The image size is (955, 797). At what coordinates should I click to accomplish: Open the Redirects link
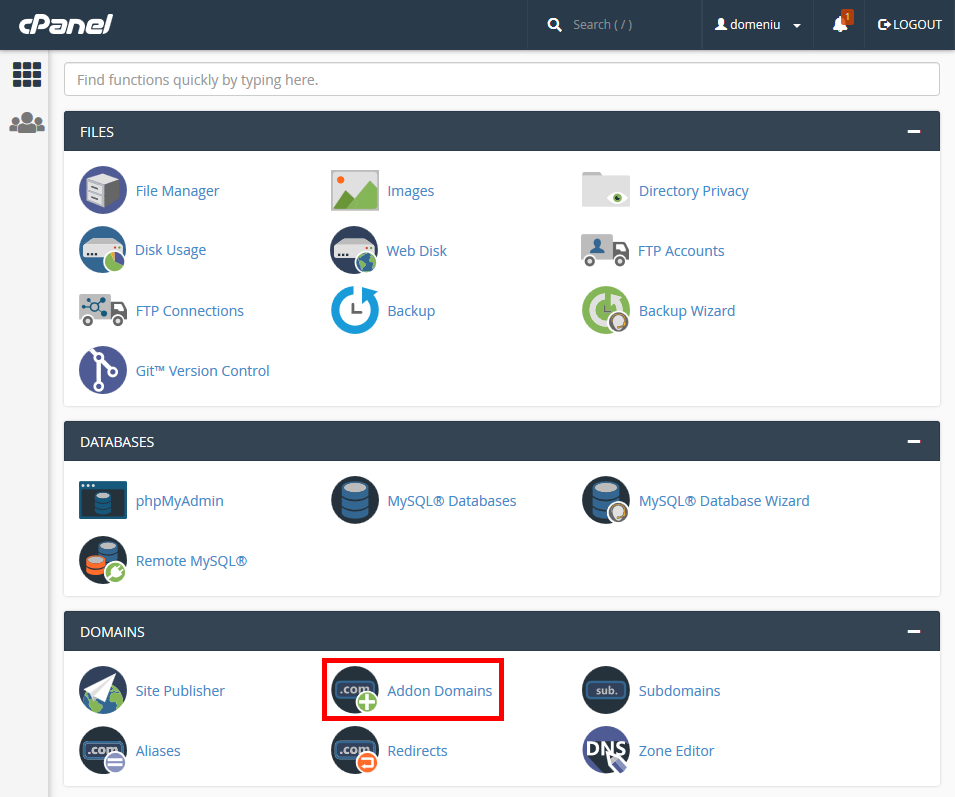pos(417,751)
